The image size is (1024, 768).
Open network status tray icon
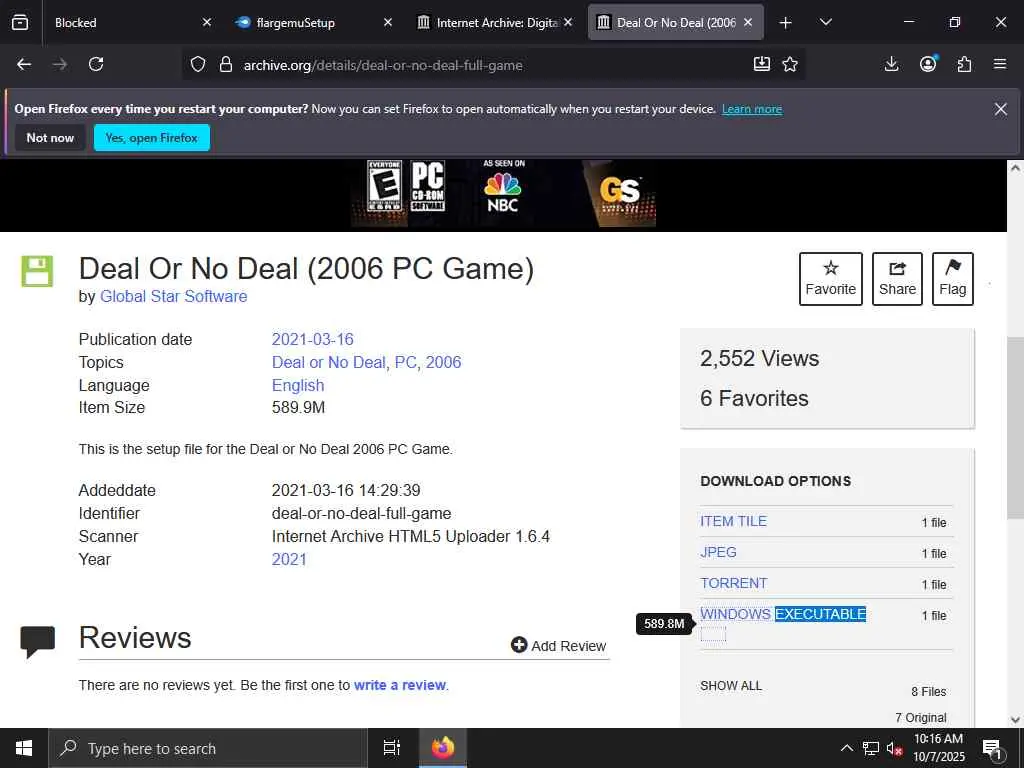(x=871, y=748)
